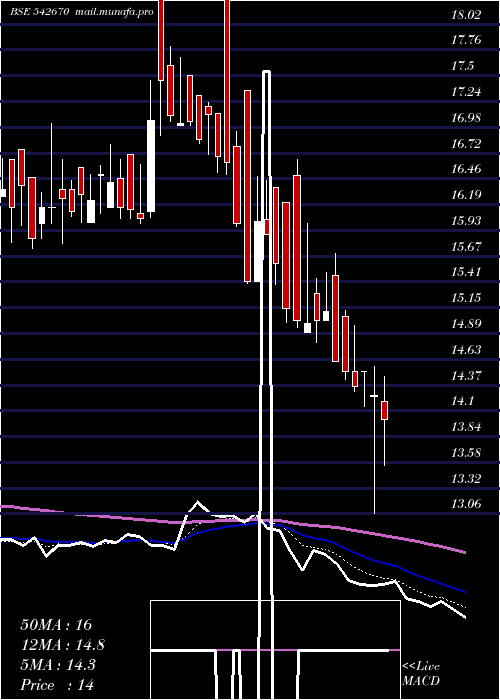Viewport: 500px width, 700px height.
Task: Select the 15.93 price axis label
Action: click(x=466, y=221)
